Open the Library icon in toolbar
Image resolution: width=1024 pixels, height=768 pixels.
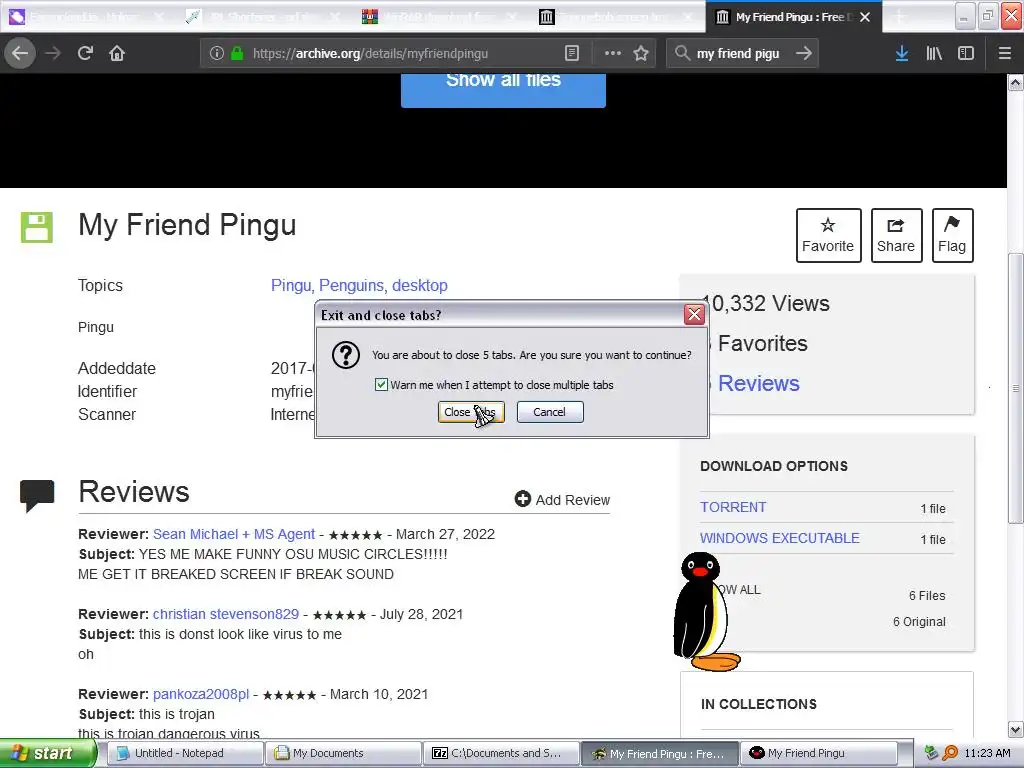point(934,54)
